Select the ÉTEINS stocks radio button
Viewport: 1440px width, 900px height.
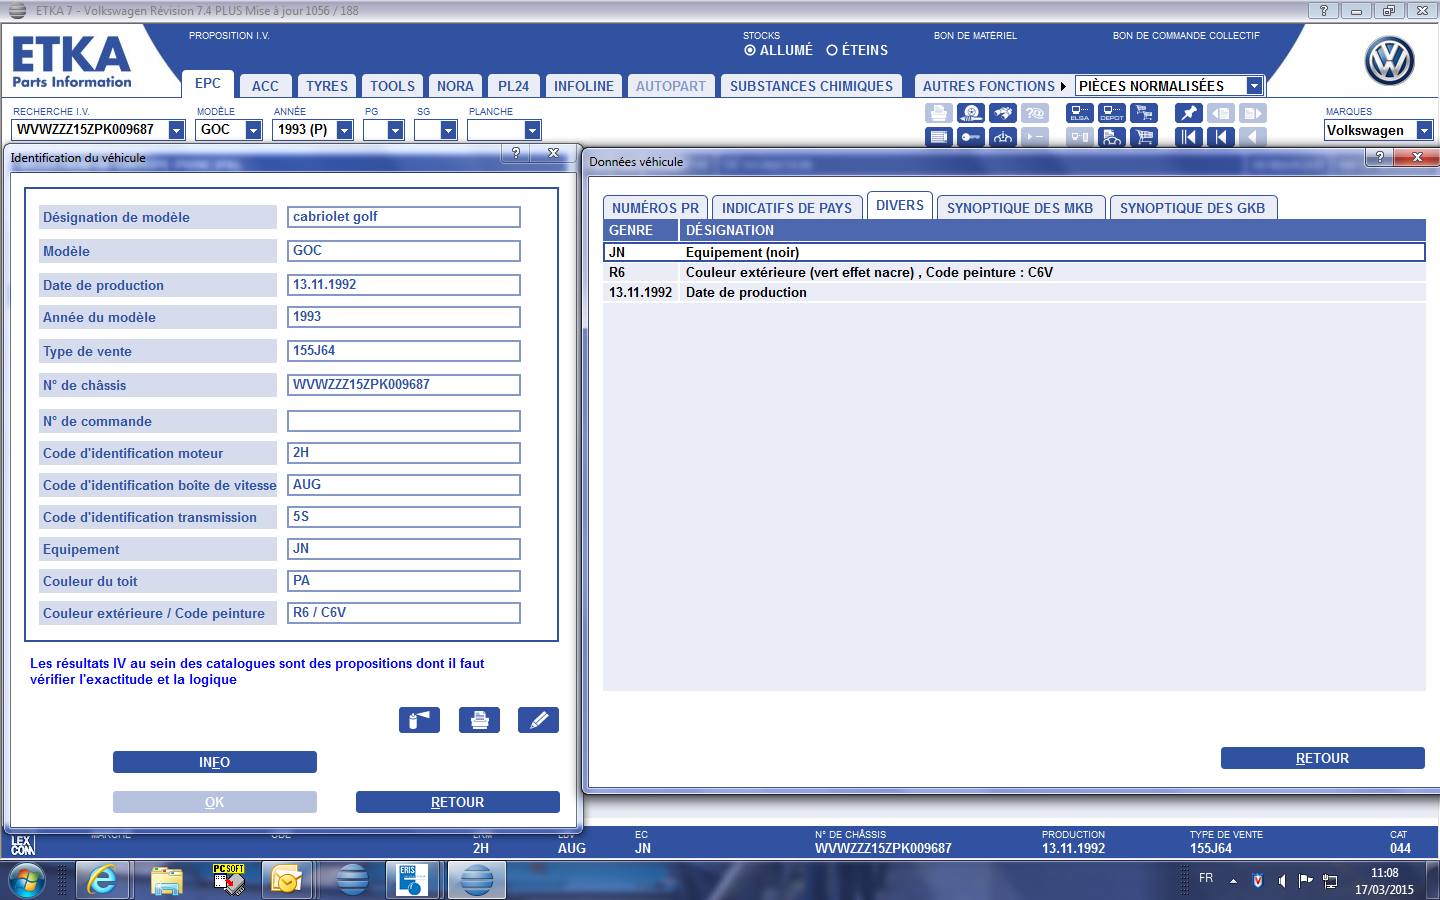tap(832, 50)
